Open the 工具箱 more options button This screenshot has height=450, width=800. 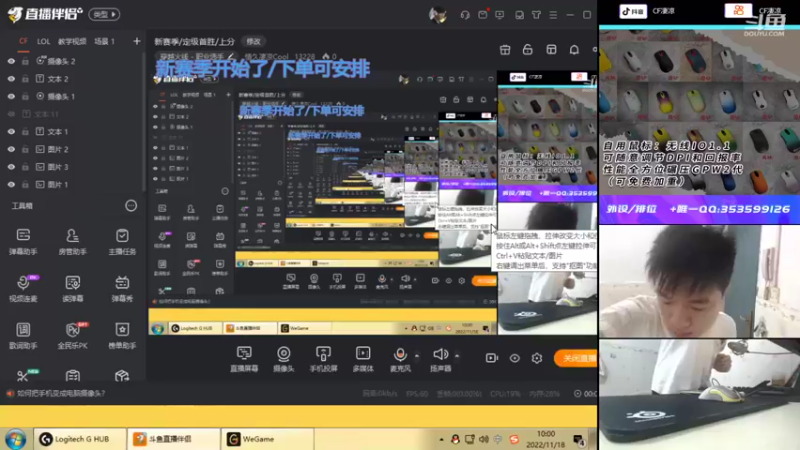pos(131,206)
